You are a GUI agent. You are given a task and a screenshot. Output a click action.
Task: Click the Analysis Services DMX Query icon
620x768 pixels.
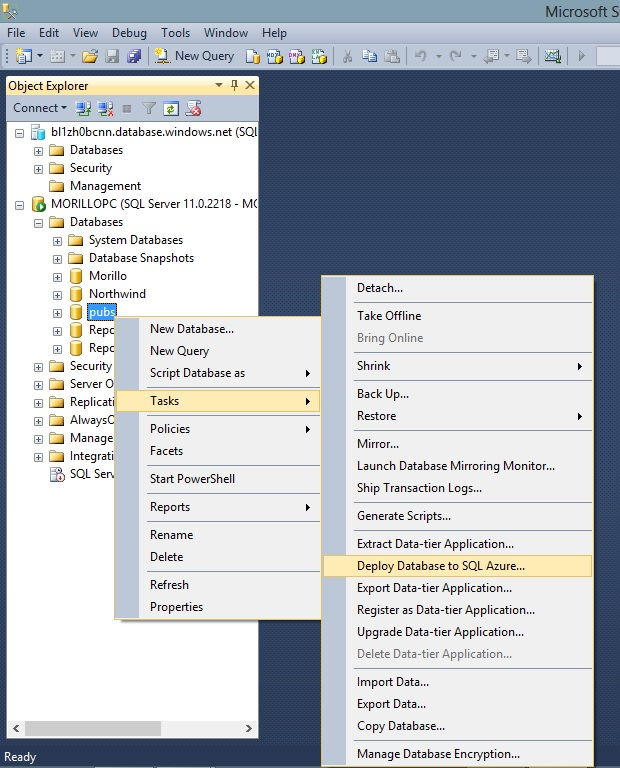tap(297, 56)
